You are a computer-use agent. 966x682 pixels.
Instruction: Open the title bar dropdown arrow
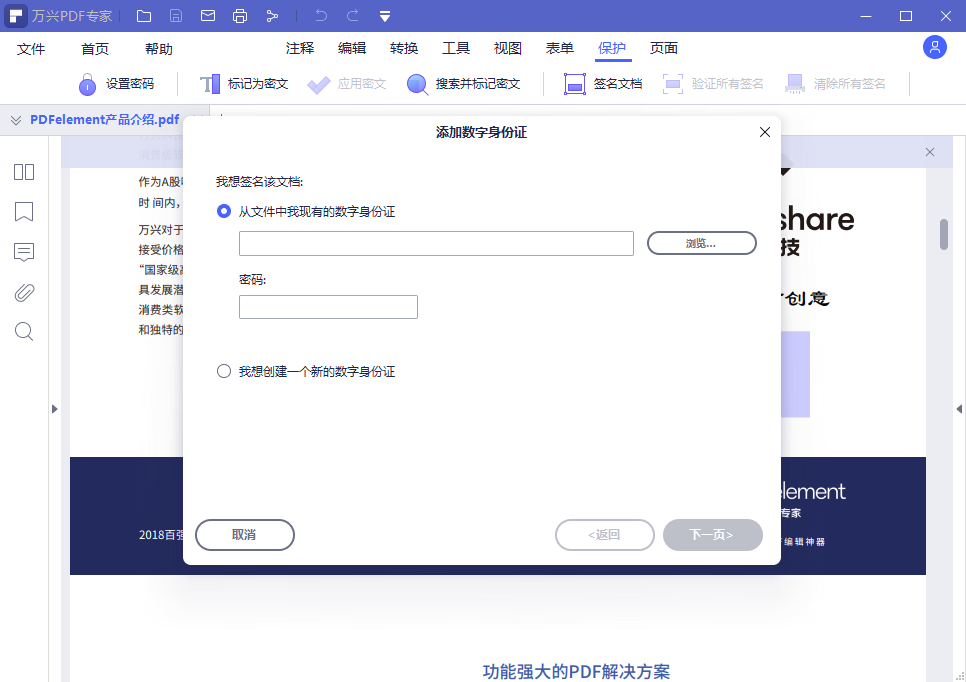(x=385, y=15)
